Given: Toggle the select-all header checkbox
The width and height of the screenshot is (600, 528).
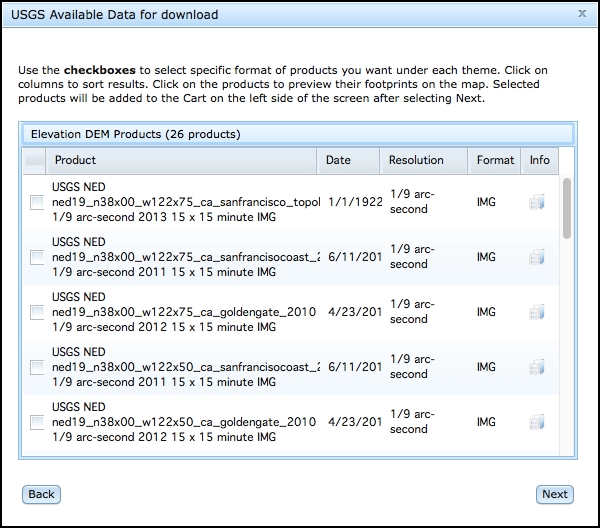Looking at the screenshot, I should pyautogui.click(x=34, y=161).
